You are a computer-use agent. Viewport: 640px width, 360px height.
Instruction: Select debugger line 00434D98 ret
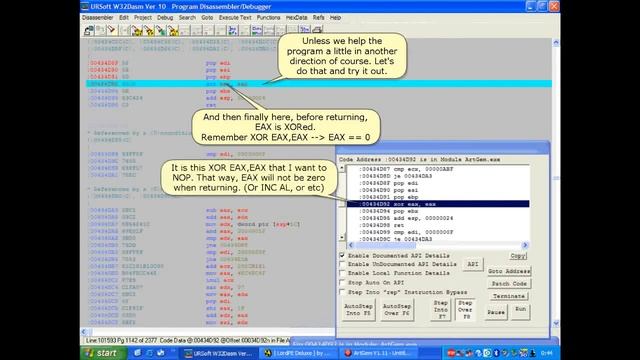(438, 225)
